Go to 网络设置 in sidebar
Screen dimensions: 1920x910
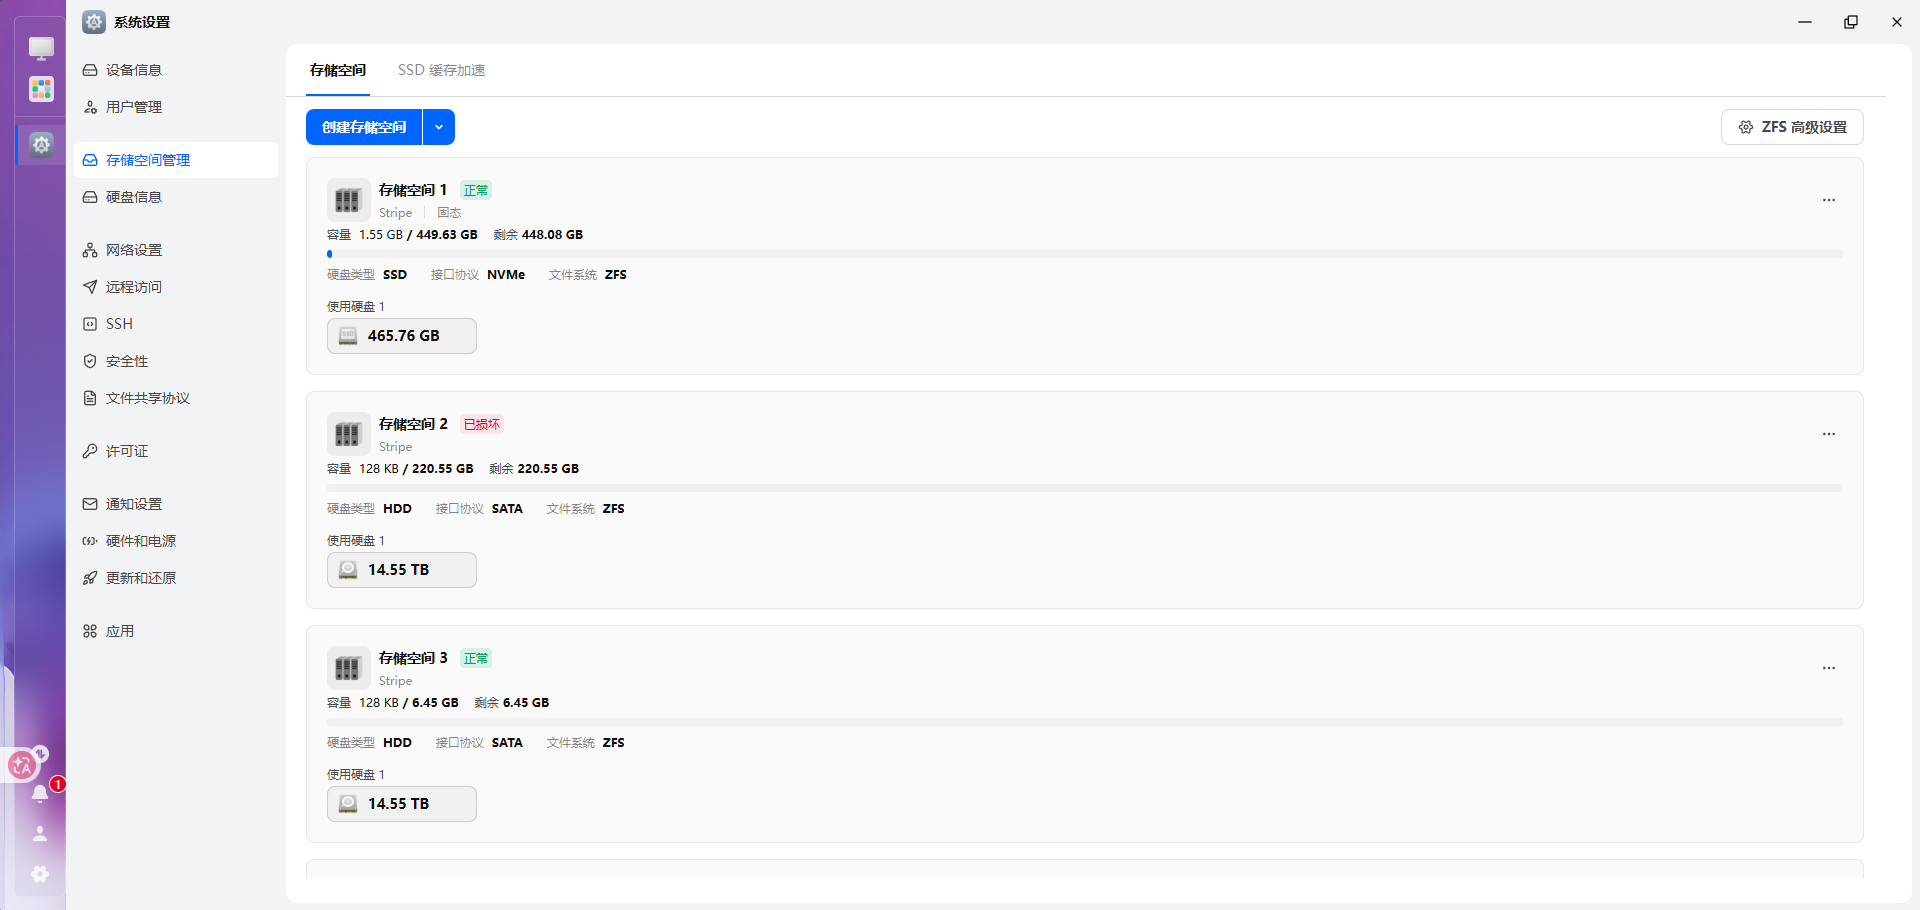[x=134, y=250]
